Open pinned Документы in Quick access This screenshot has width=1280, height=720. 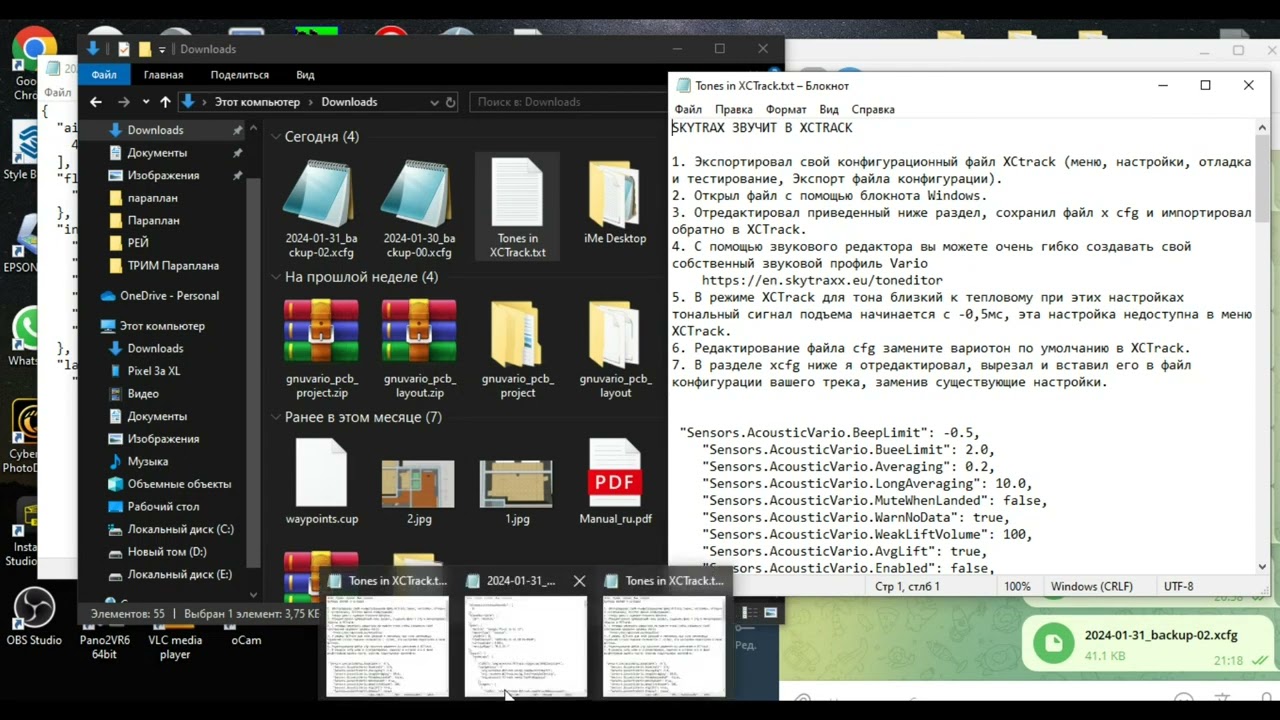point(157,153)
